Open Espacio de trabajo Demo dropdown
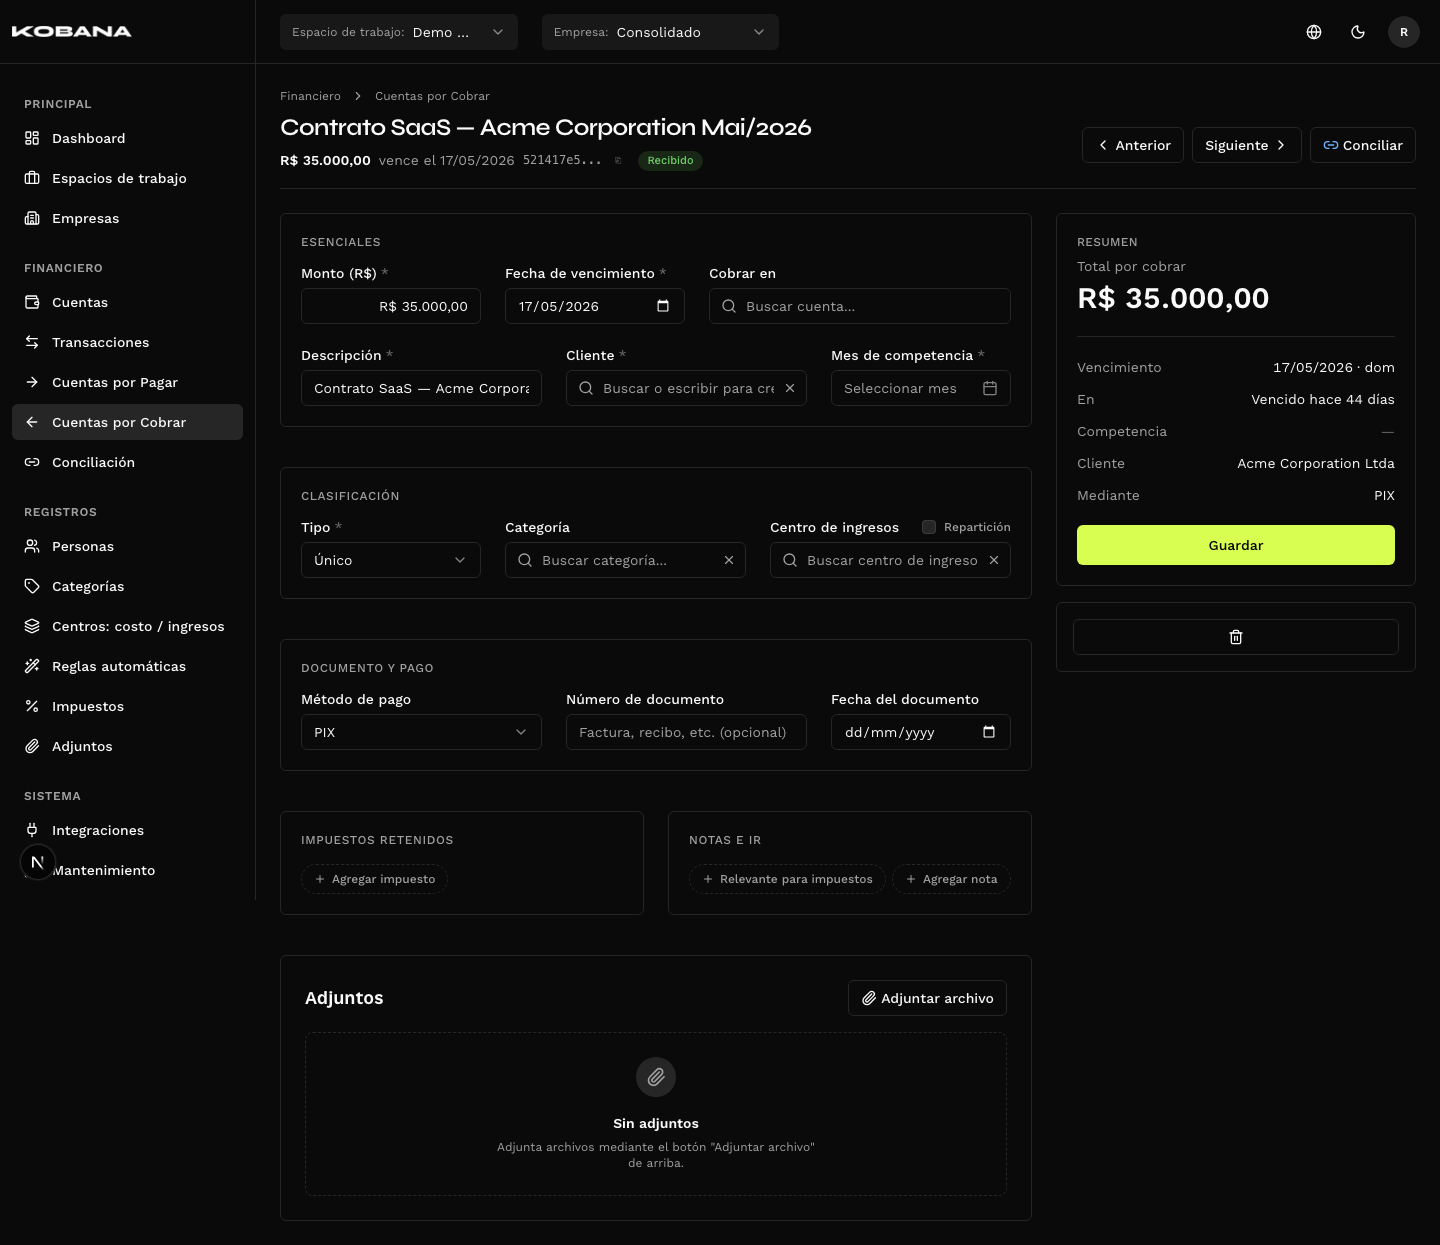The image size is (1440, 1245). coord(399,32)
